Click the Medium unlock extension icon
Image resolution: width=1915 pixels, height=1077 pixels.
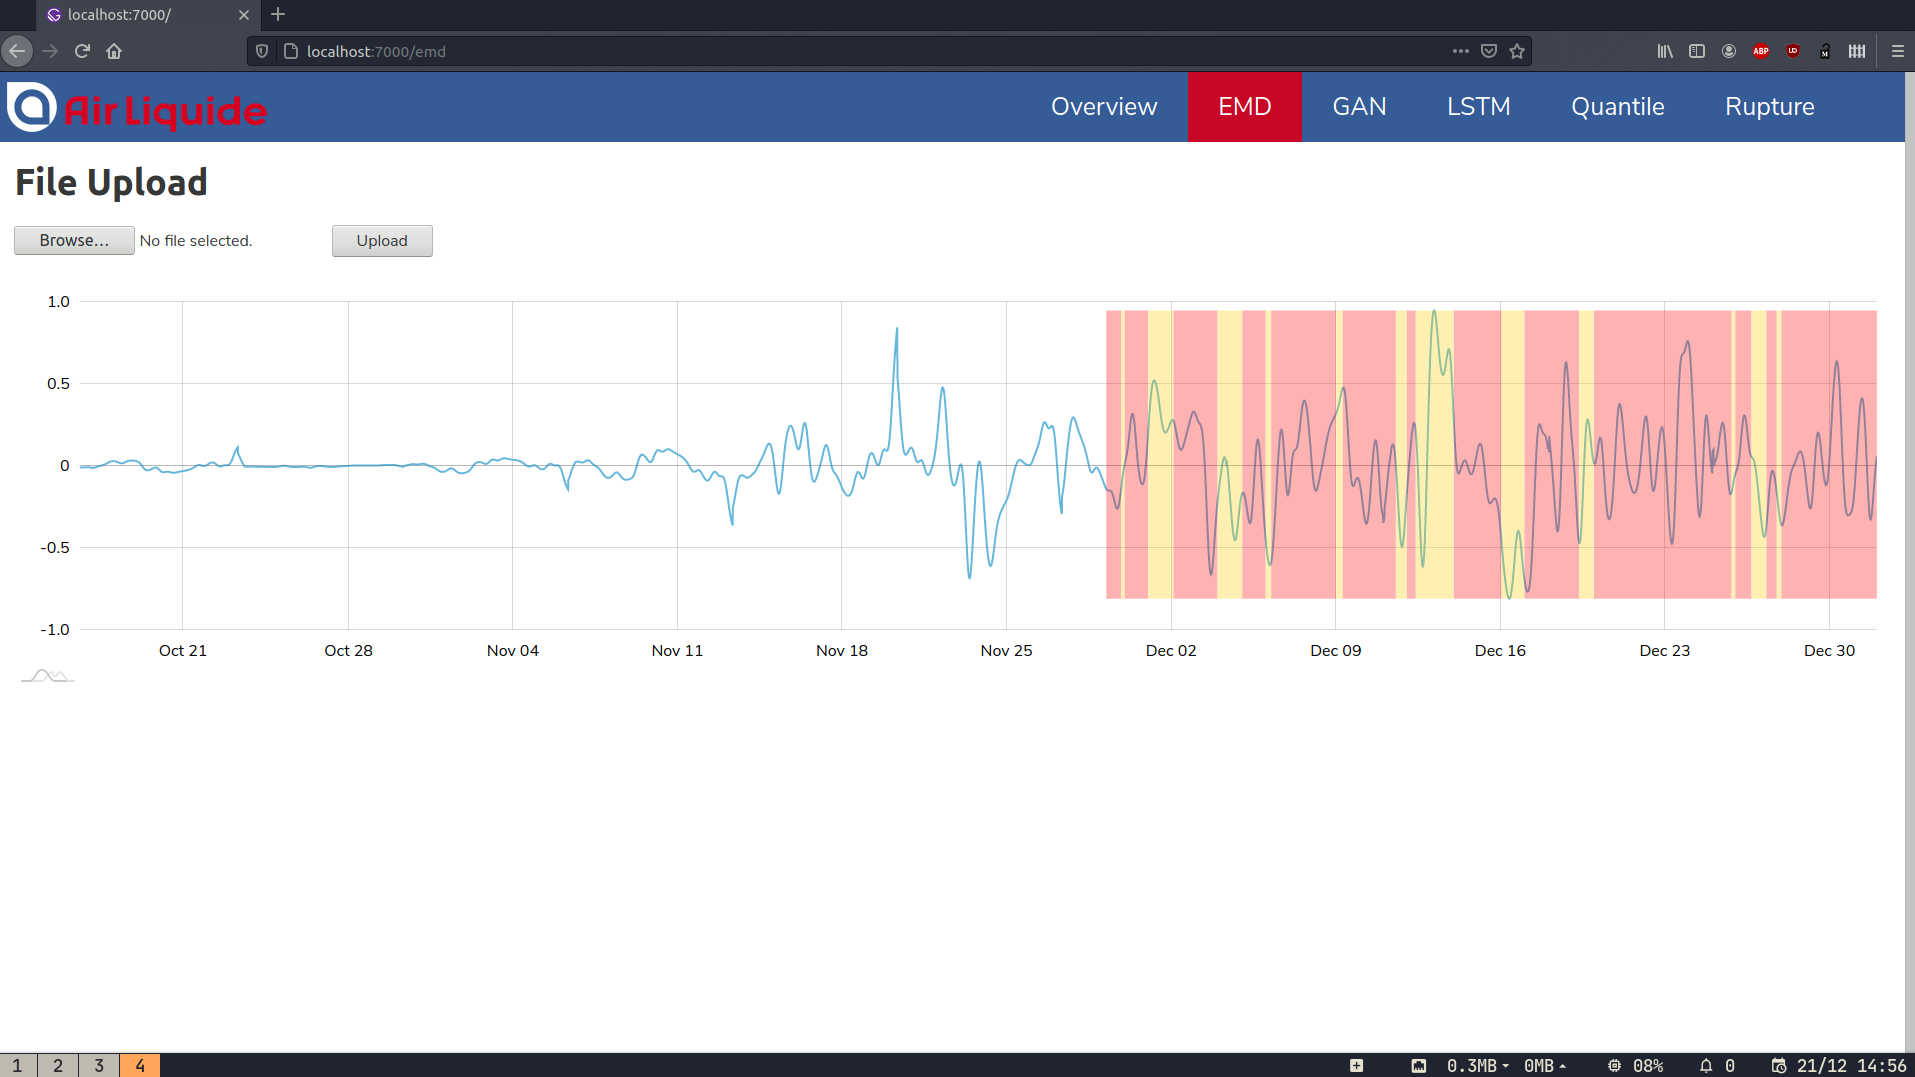pyautogui.click(x=1825, y=51)
